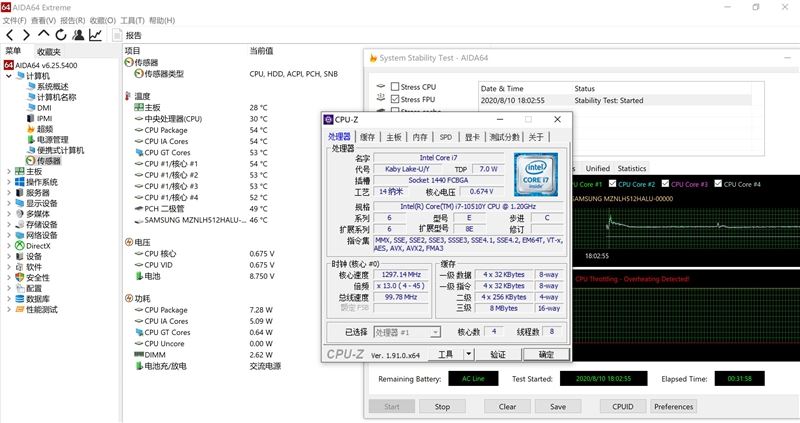Viewport: 800px width, 423px height.
Task: Click the 存储设备 storage icon in the tree
Action: point(20,225)
